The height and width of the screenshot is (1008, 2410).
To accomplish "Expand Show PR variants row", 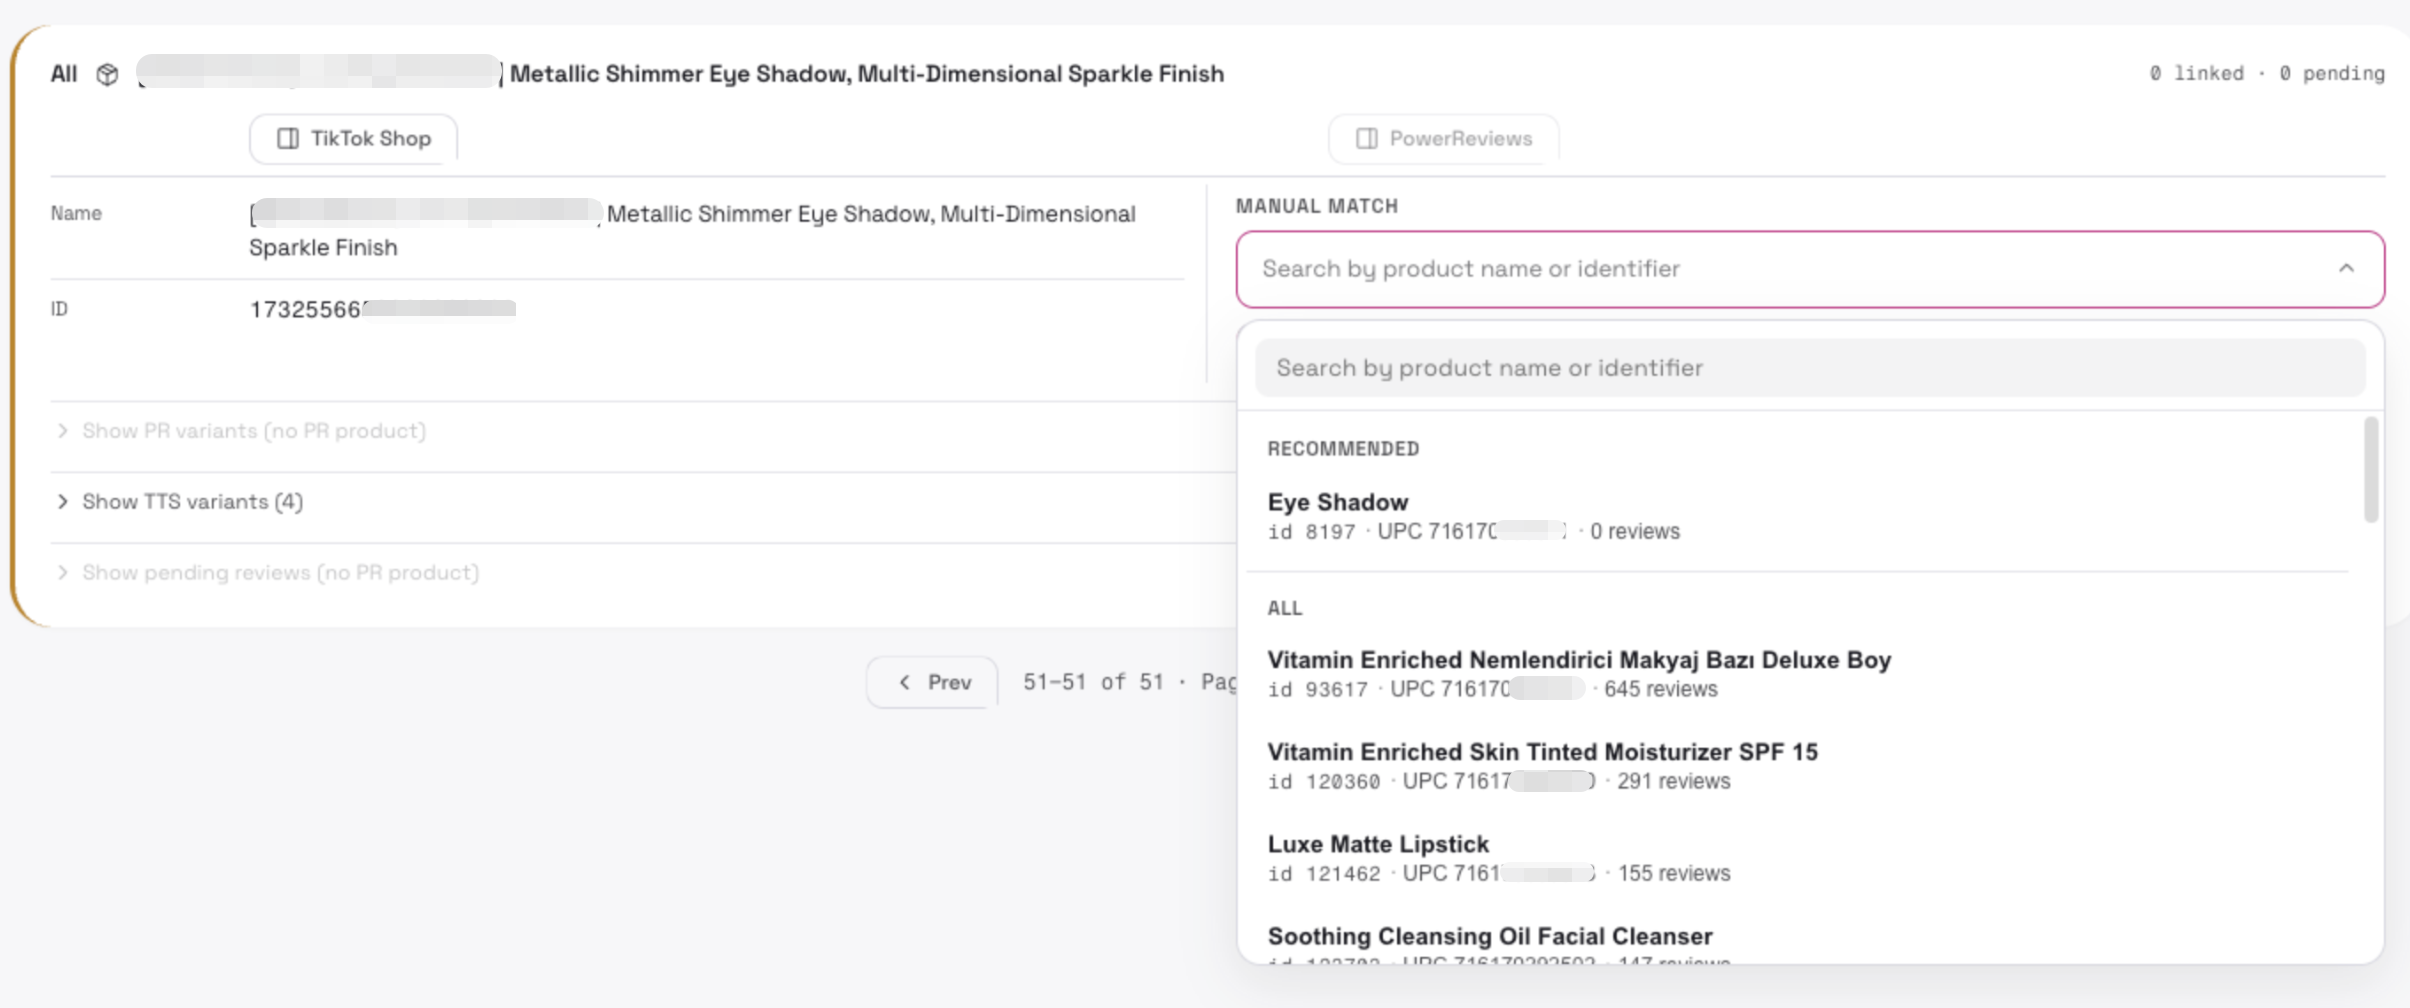I will click(241, 430).
